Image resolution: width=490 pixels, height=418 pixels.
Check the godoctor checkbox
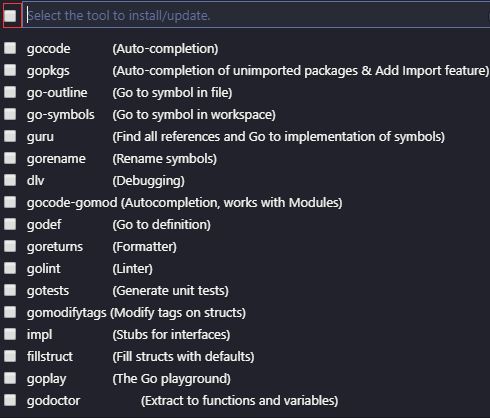pyautogui.click(x=10, y=400)
